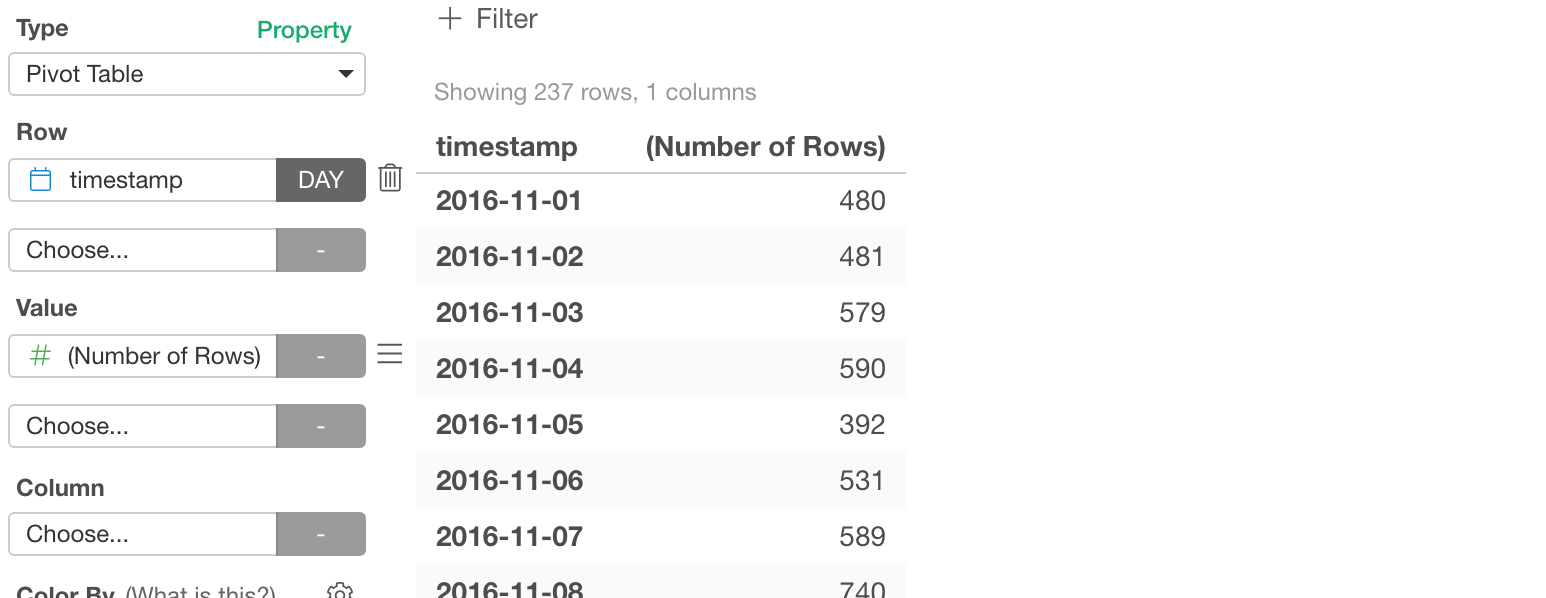Open Color By settings gear icon
Viewport: 1546px width, 598px height.
point(340,592)
